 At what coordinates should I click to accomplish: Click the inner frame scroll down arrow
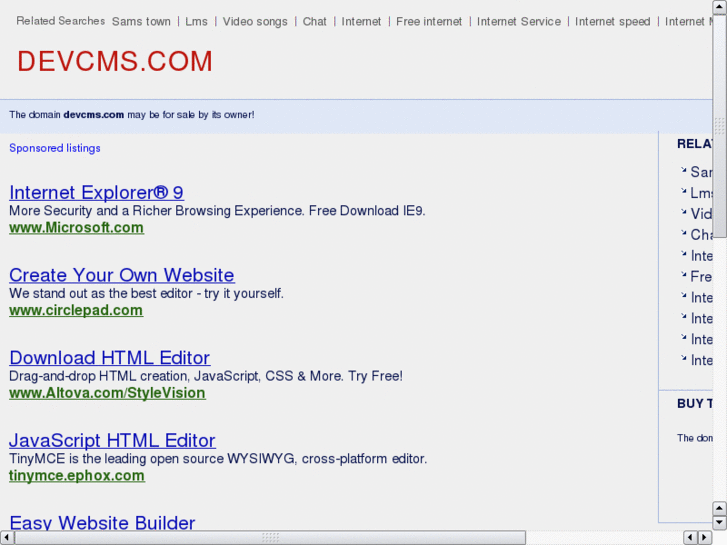719,522
